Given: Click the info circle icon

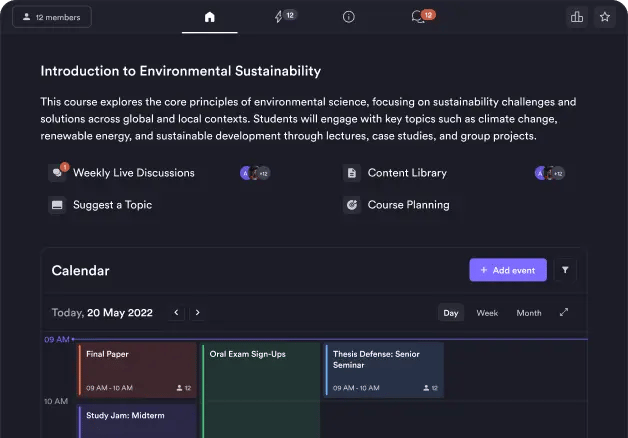Looking at the screenshot, I should [x=348, y=17].
